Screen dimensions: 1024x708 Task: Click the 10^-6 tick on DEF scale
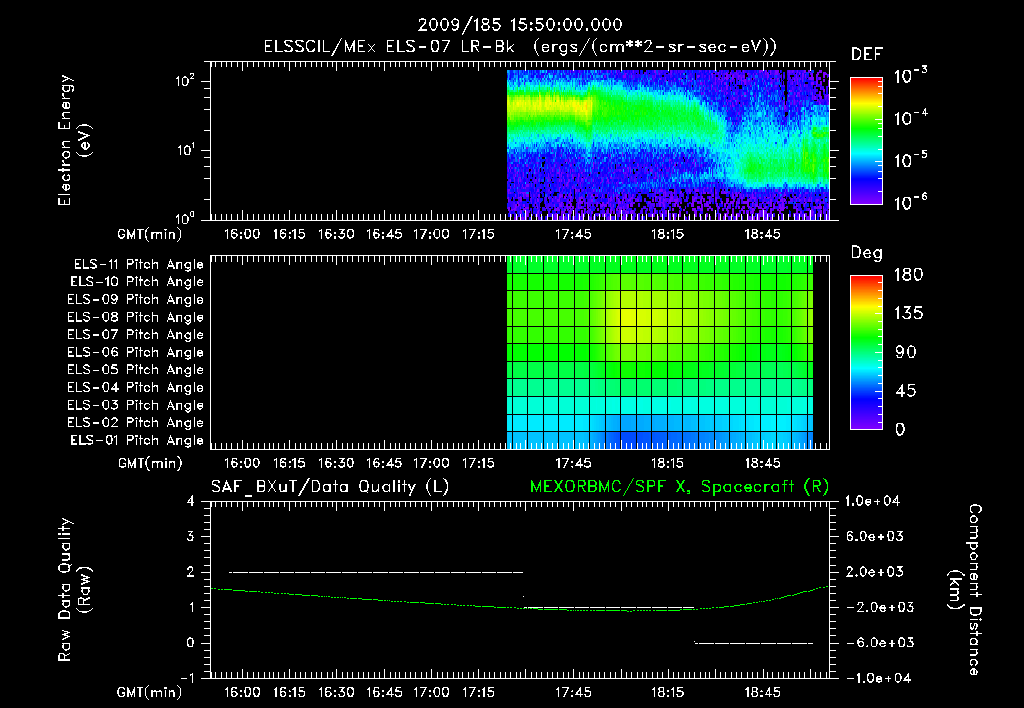910,202
